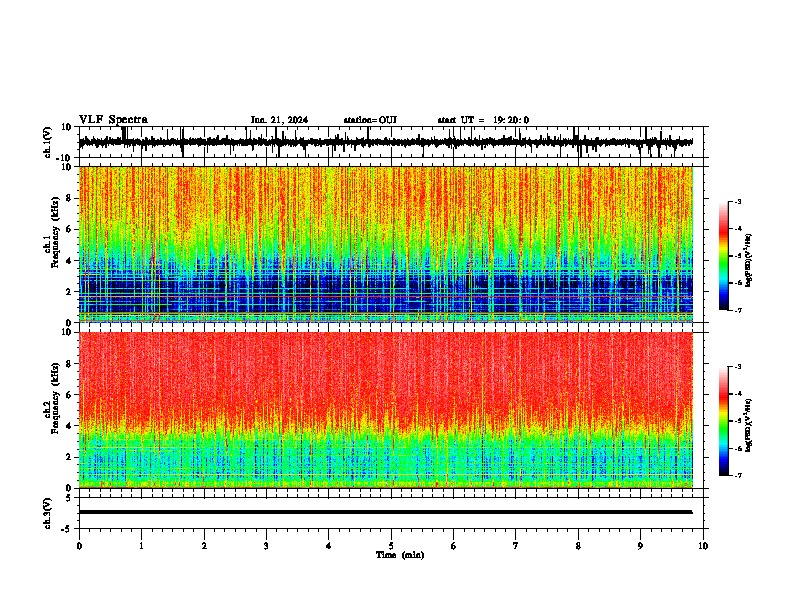
Task: Click the ch.1 color scale log(PSD) unit label
Action: point(748,261)
